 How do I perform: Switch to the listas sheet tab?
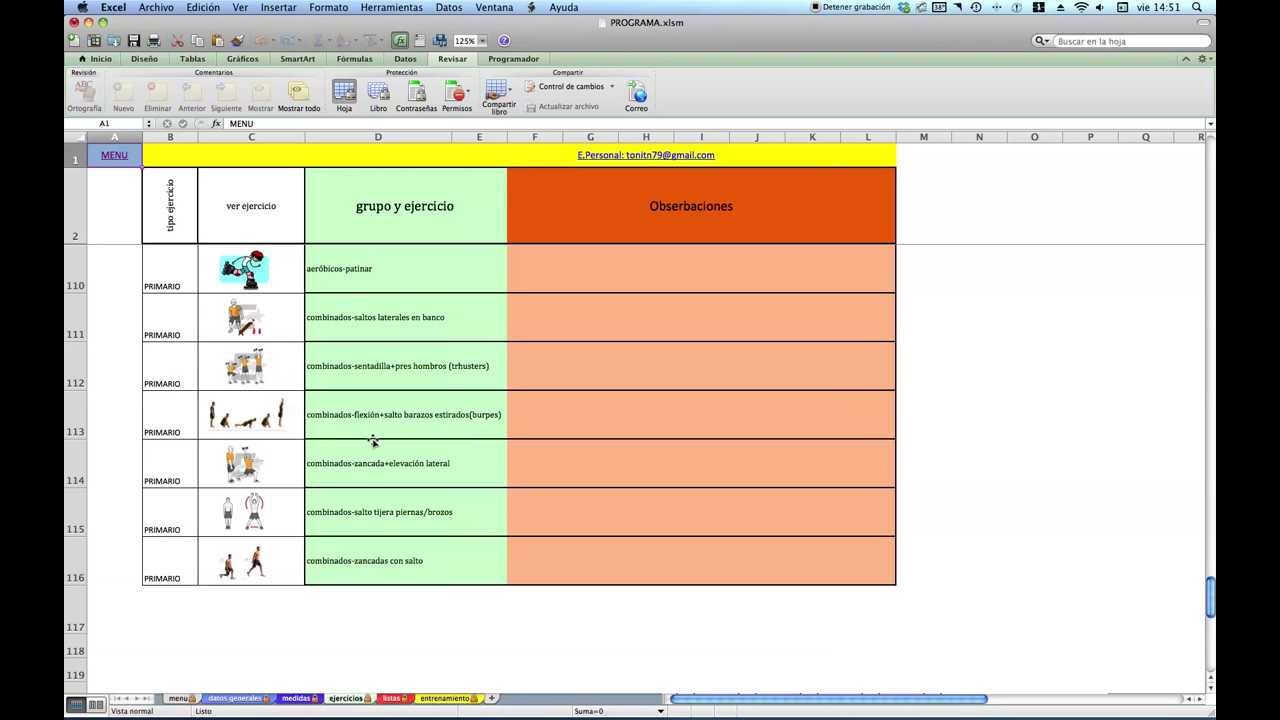click(393, 698)
